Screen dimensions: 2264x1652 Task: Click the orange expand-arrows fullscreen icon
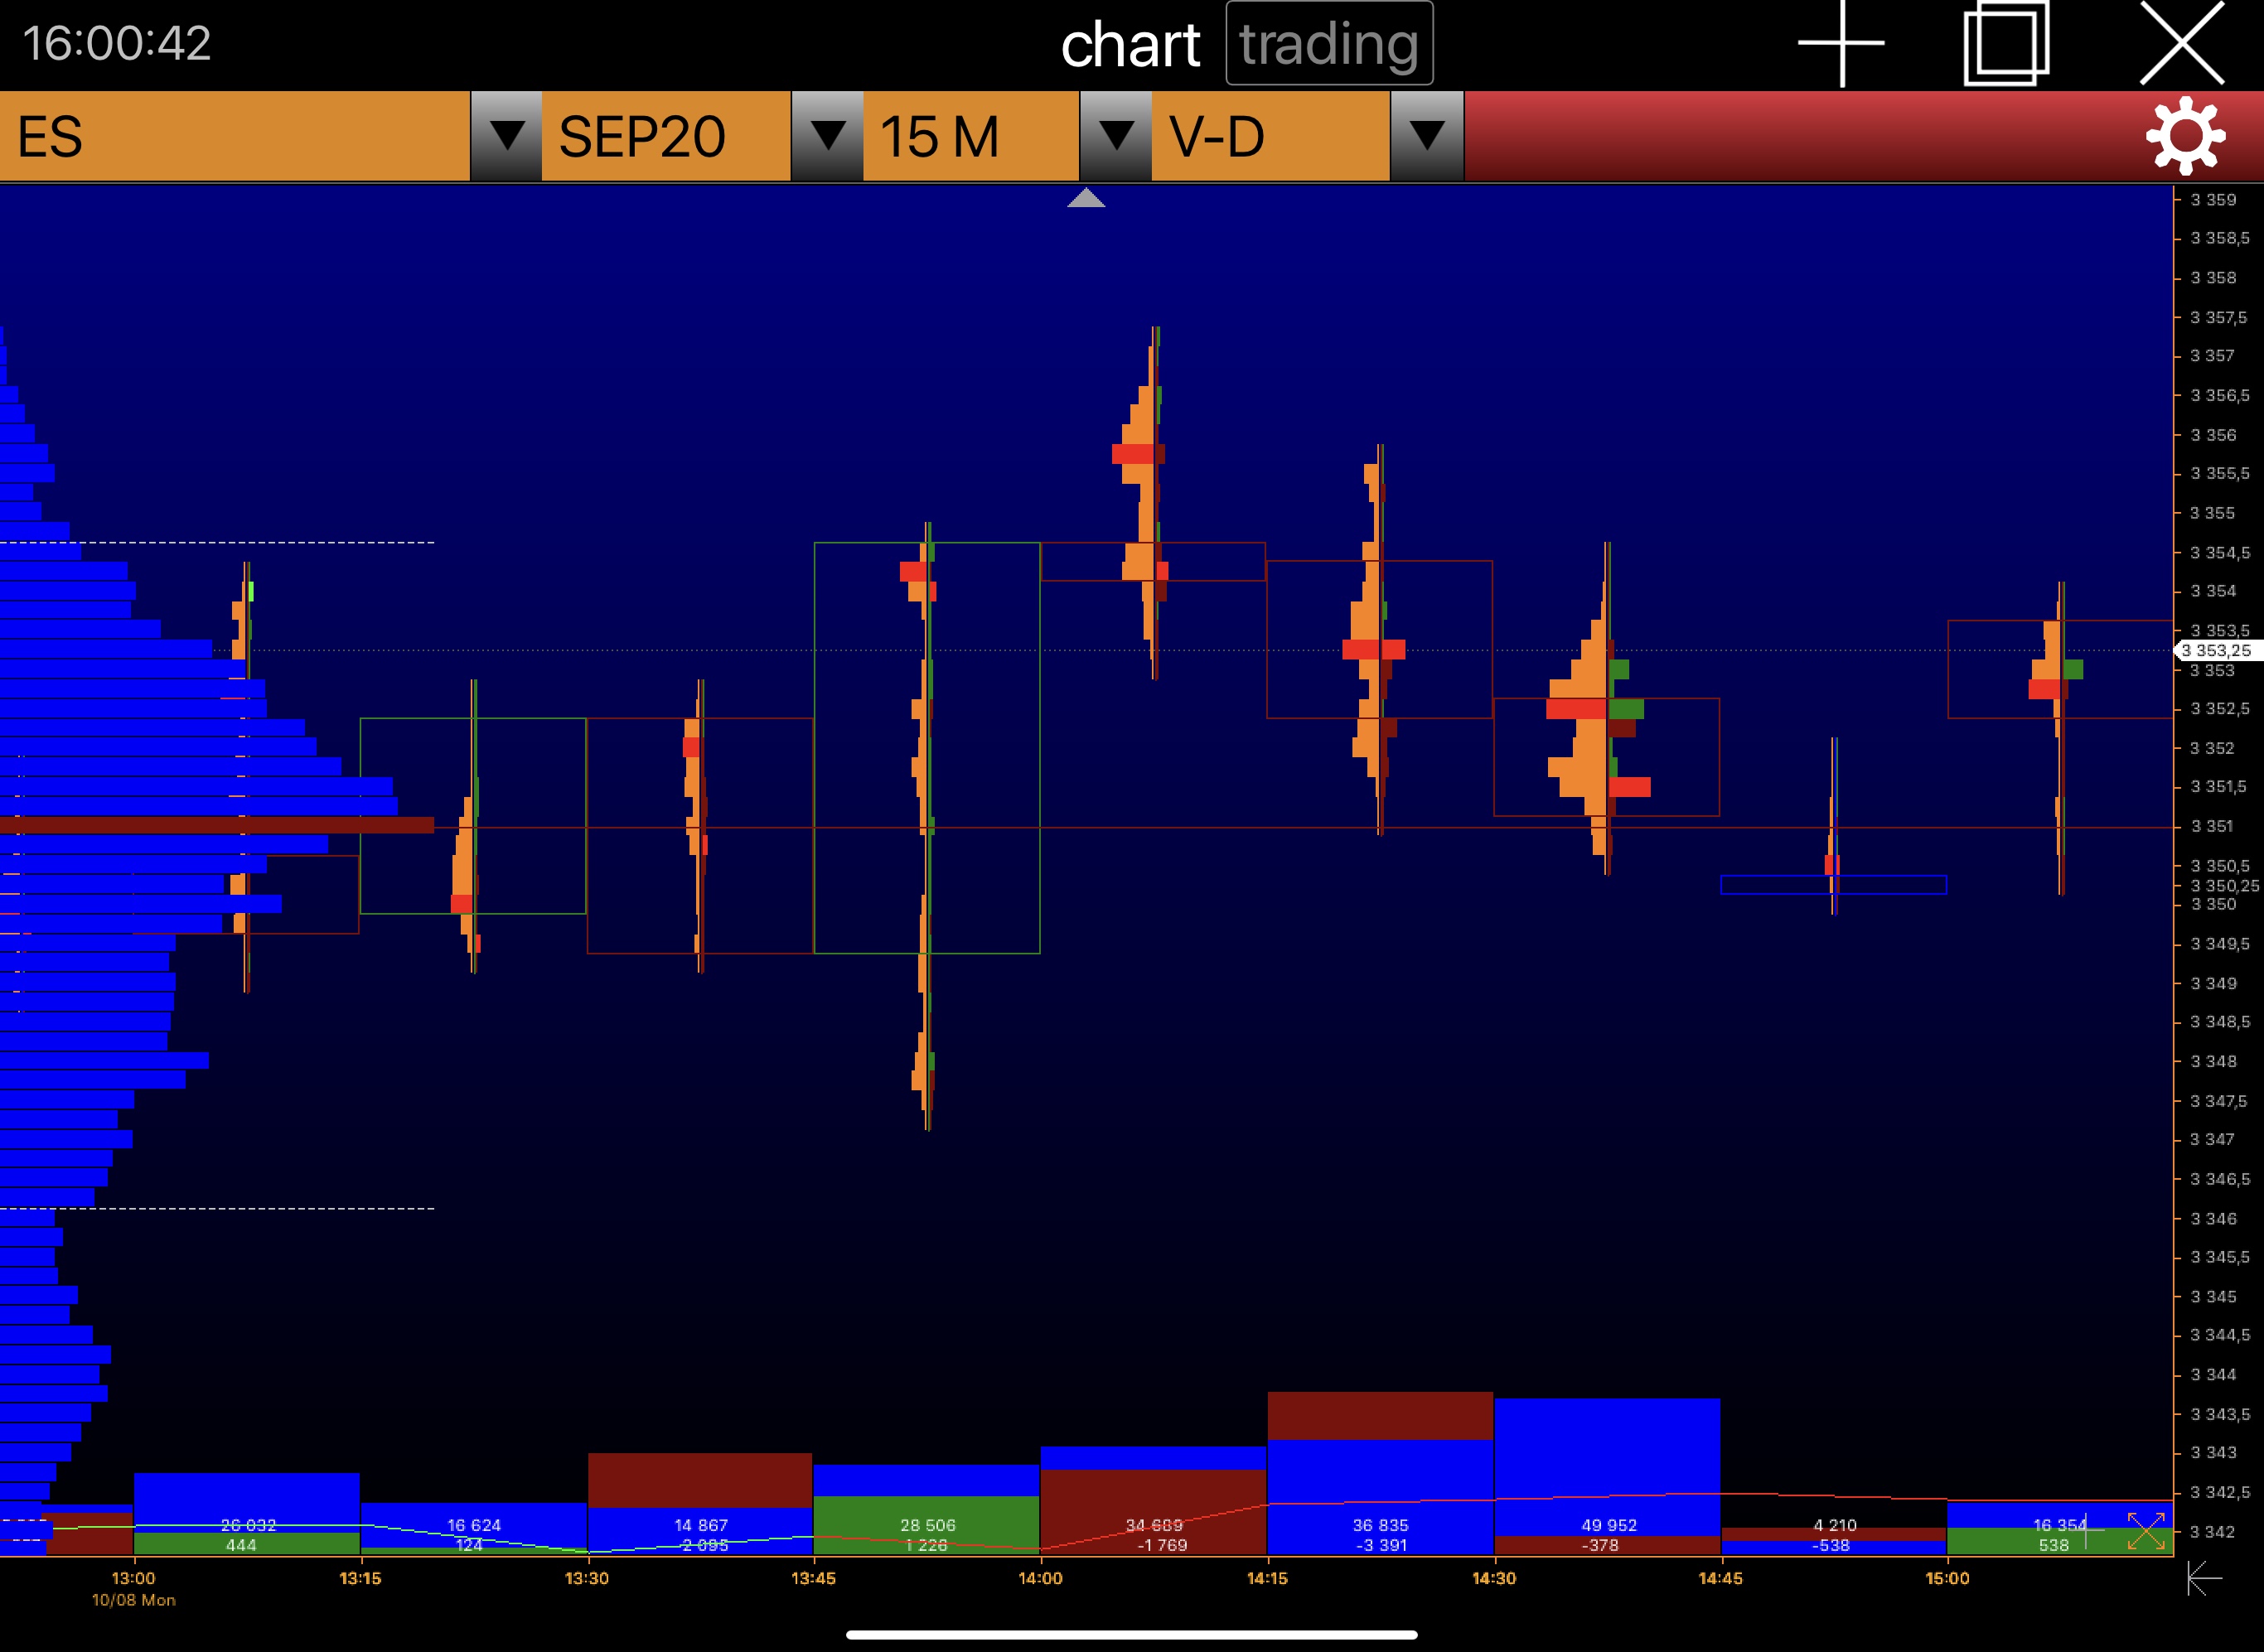2146,1530
